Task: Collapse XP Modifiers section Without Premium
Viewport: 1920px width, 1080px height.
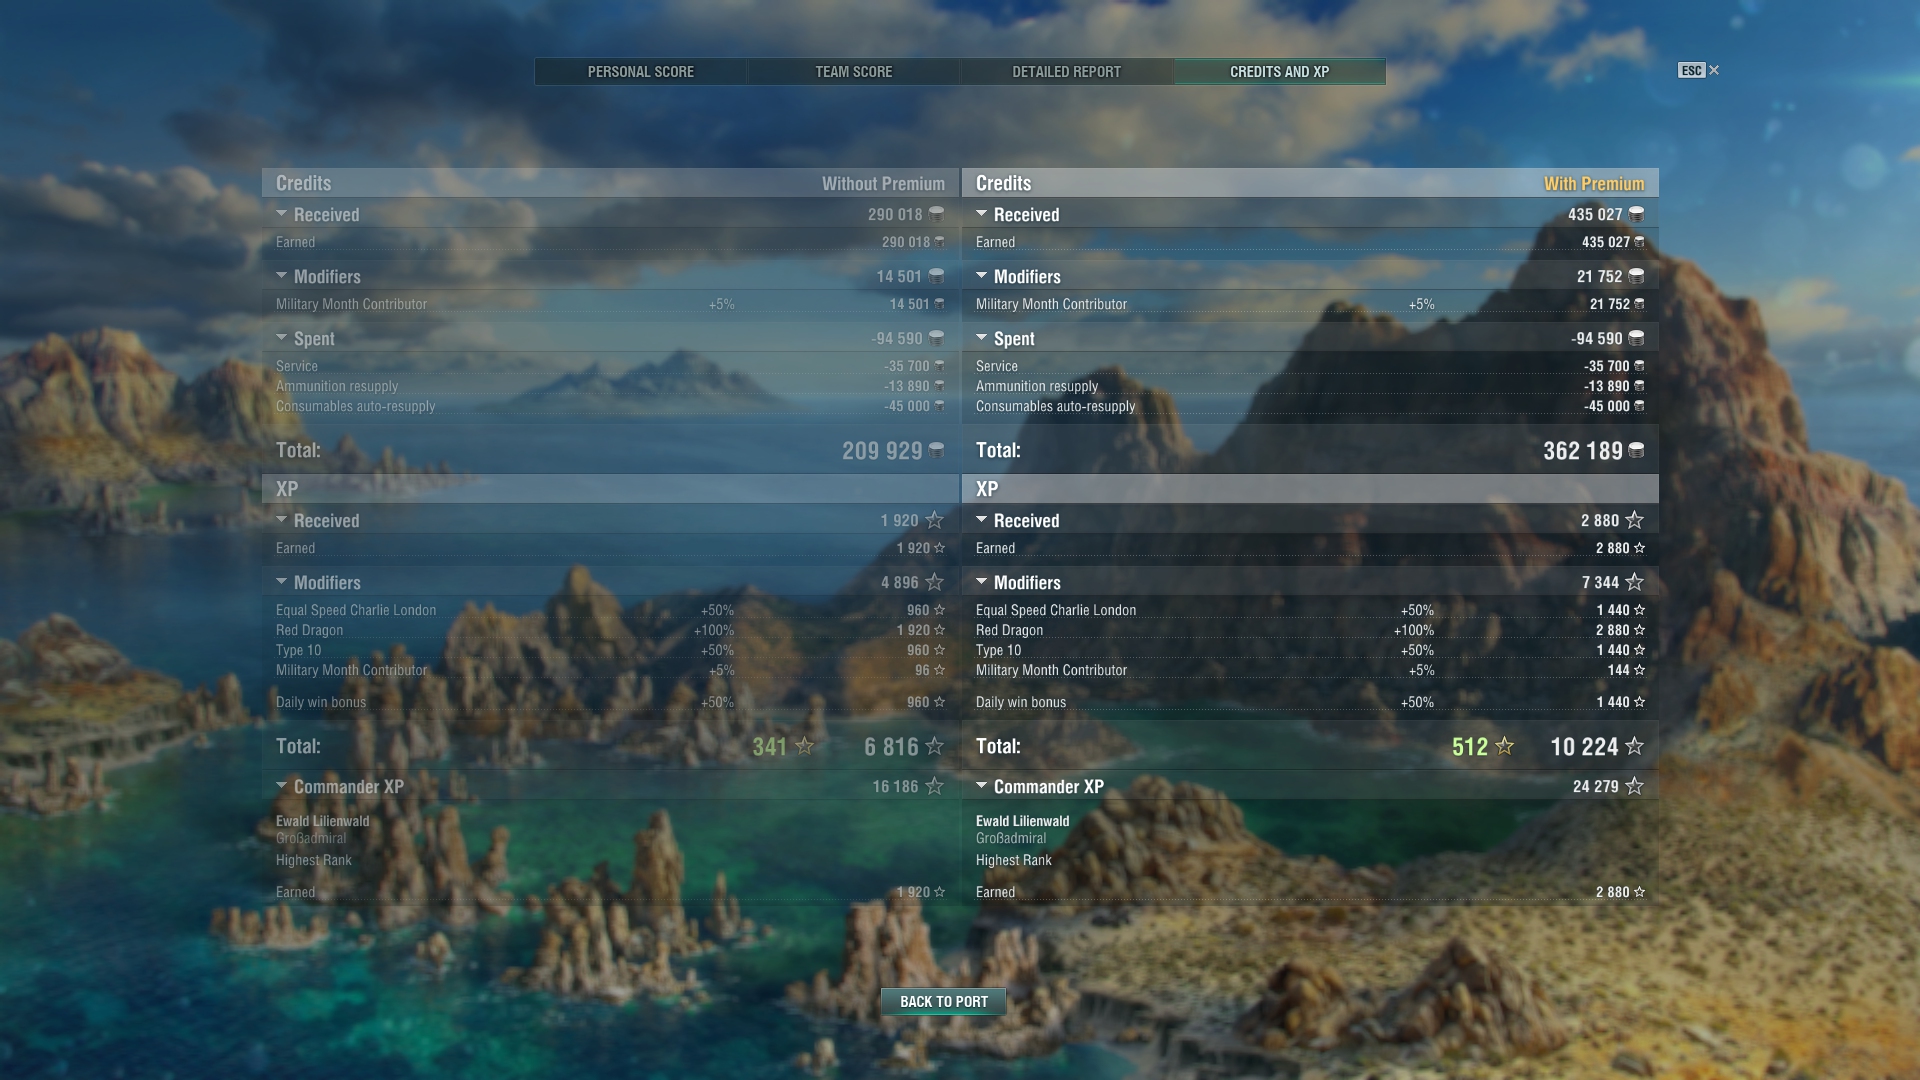Action: point(282,582)
